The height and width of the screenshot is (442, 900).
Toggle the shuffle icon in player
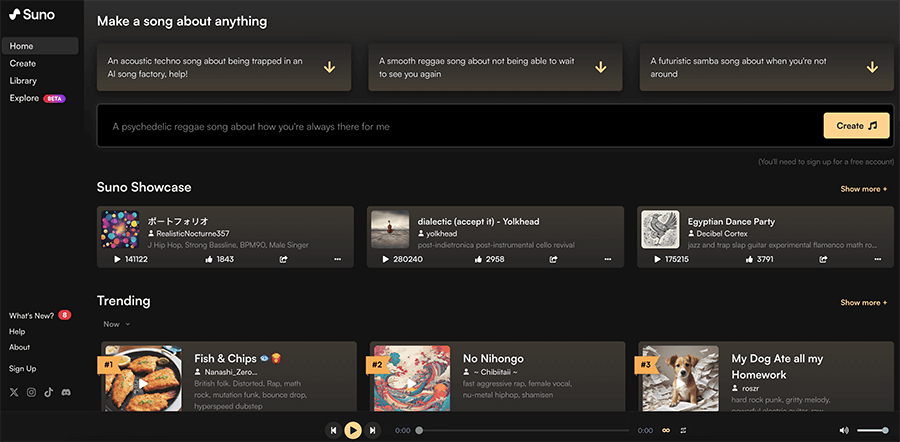tap(683, 430)
